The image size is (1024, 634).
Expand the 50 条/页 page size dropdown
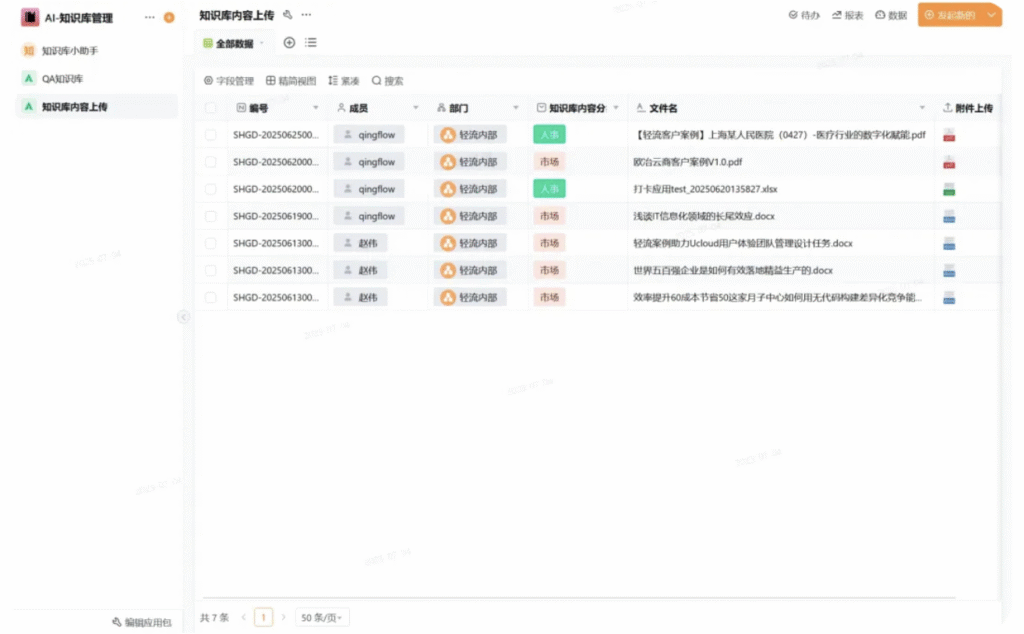coord(323,618)
